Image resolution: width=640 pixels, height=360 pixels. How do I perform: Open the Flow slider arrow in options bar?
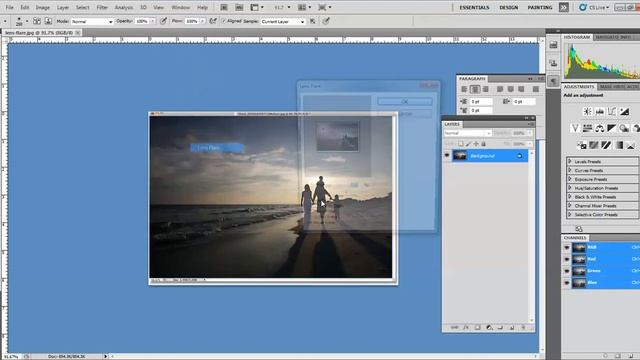point(202,21)
